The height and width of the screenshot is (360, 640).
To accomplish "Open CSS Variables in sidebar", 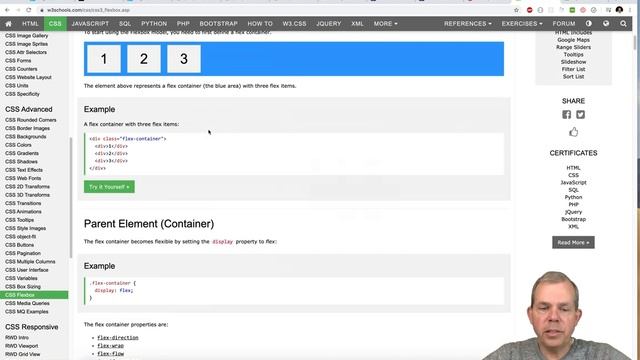I will click(21, 278).
